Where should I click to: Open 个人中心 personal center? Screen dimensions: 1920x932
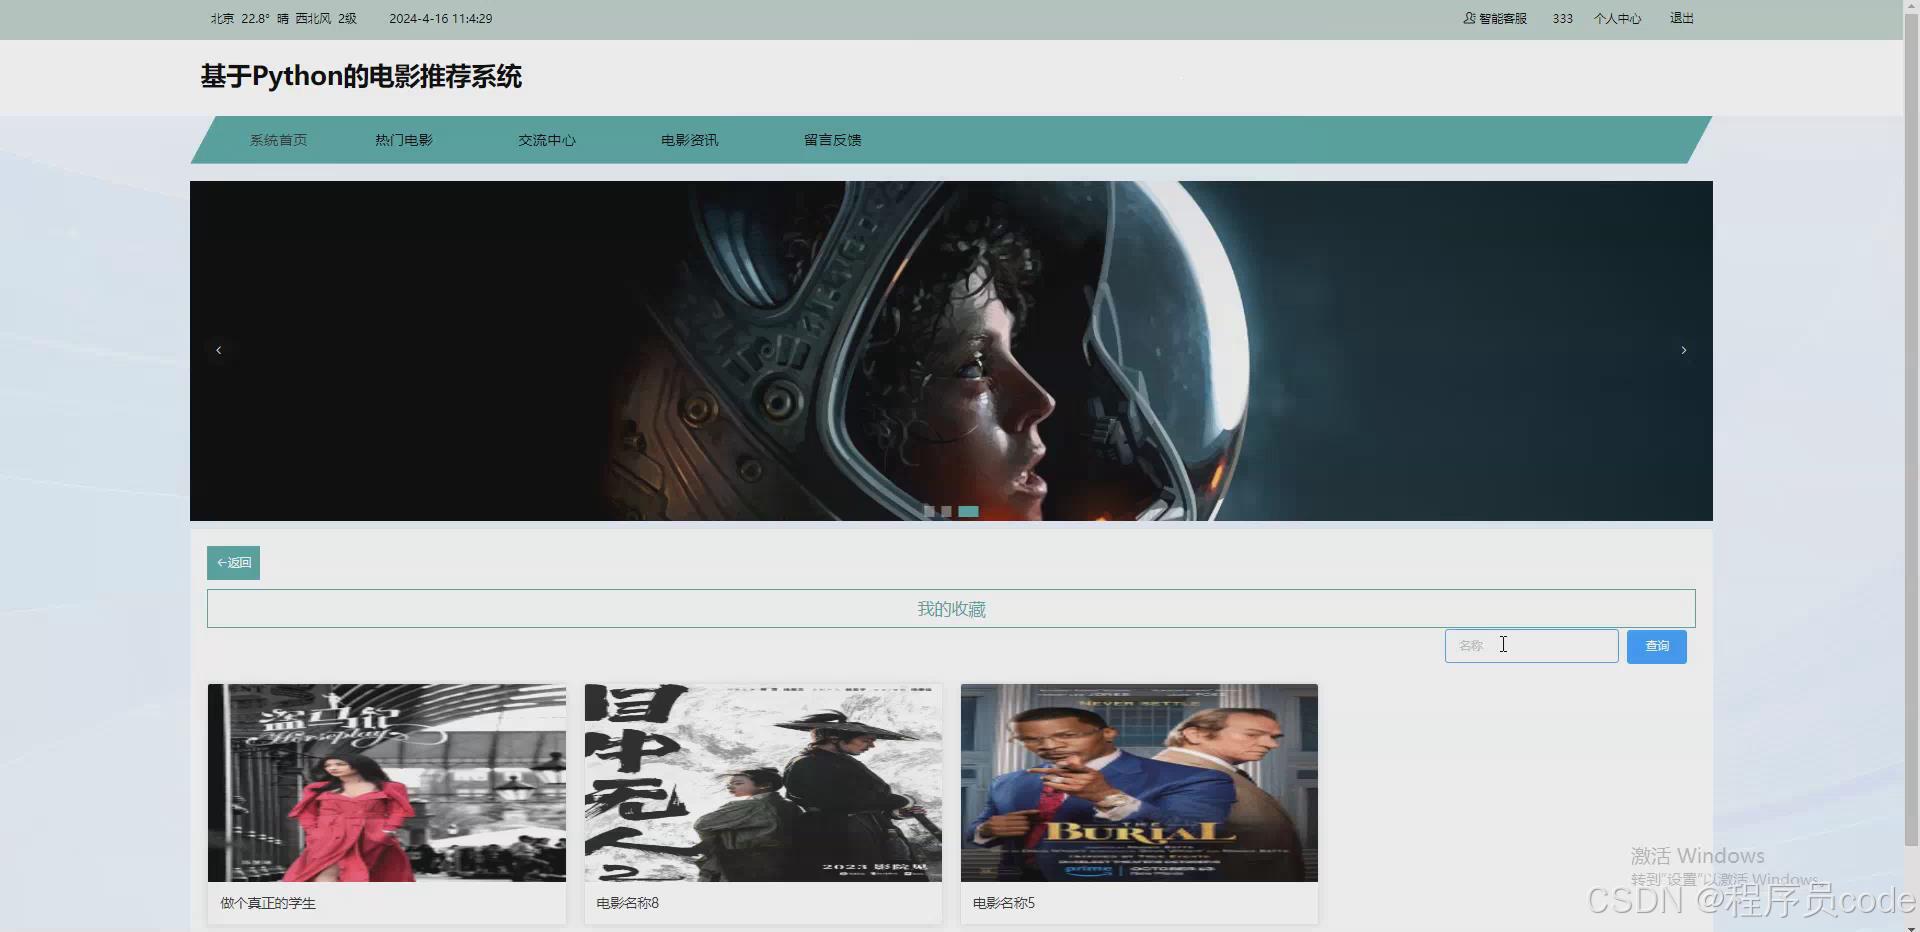coord(1617,18)
